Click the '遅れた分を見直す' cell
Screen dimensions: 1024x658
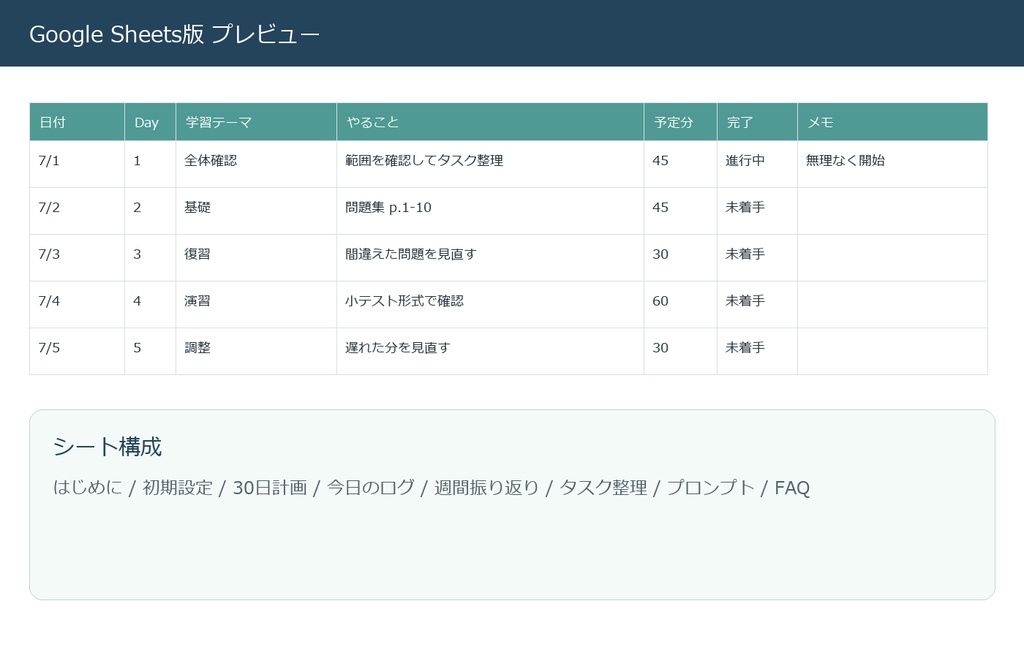490,351
